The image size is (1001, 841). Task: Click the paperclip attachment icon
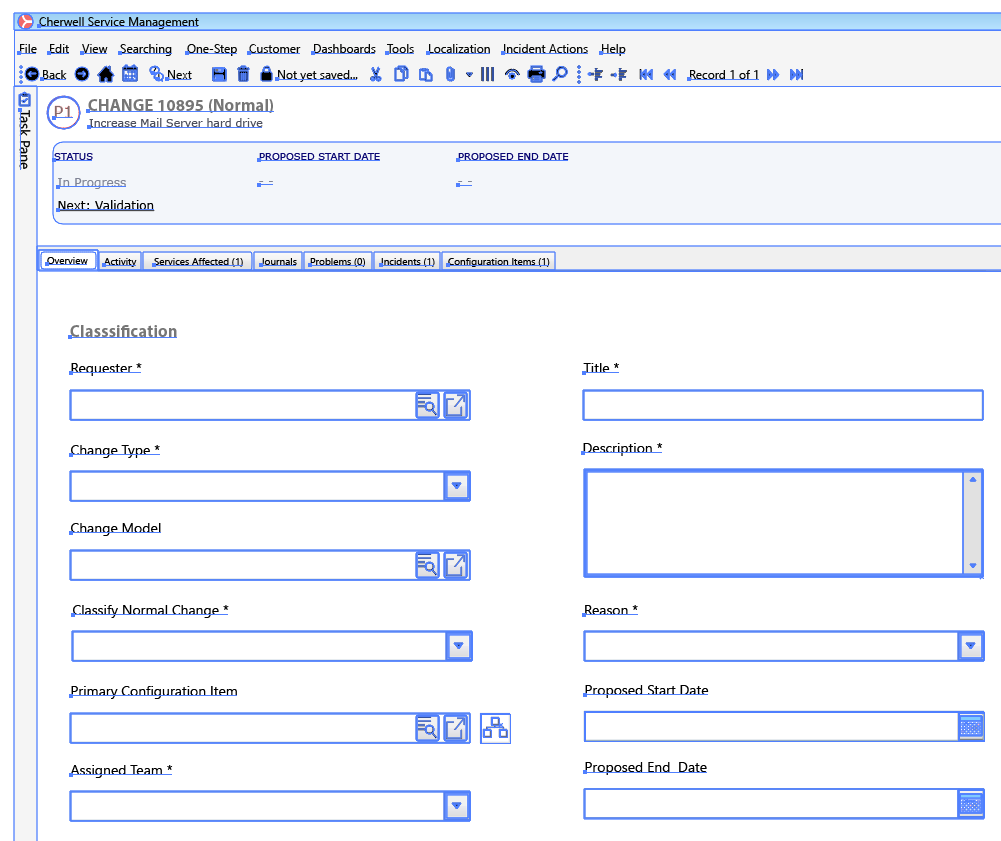450,74
